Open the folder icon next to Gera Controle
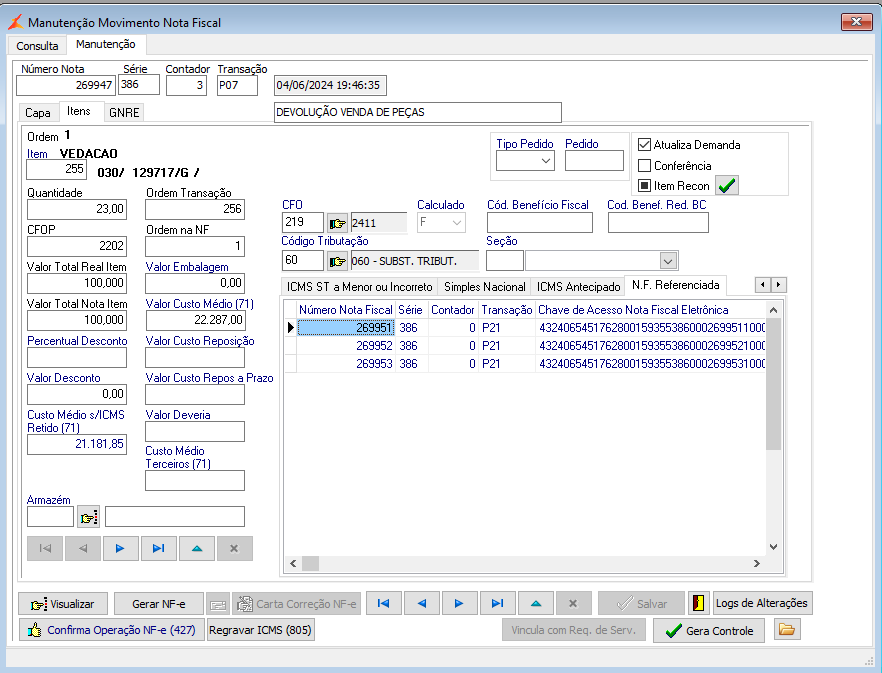Viewport: 882px width, 673px height. click(x=787, y=630)
